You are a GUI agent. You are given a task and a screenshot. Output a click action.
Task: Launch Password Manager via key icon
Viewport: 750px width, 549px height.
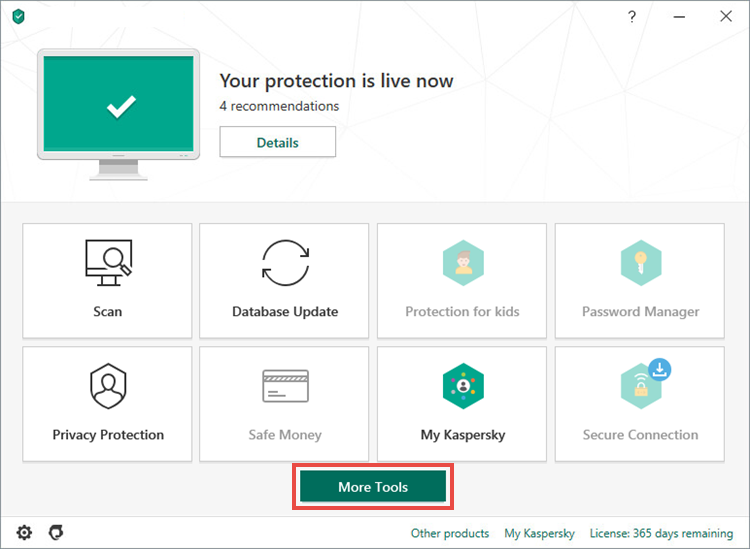tap(641, 263)
